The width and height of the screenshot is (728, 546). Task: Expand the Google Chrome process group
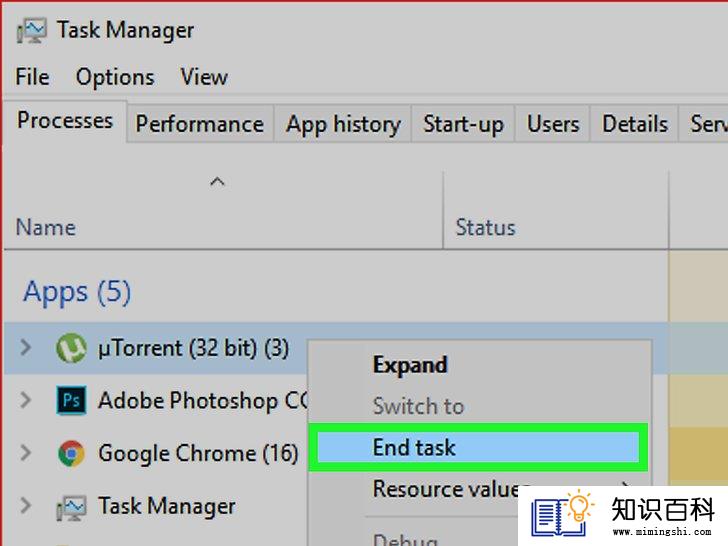point(26,453)
